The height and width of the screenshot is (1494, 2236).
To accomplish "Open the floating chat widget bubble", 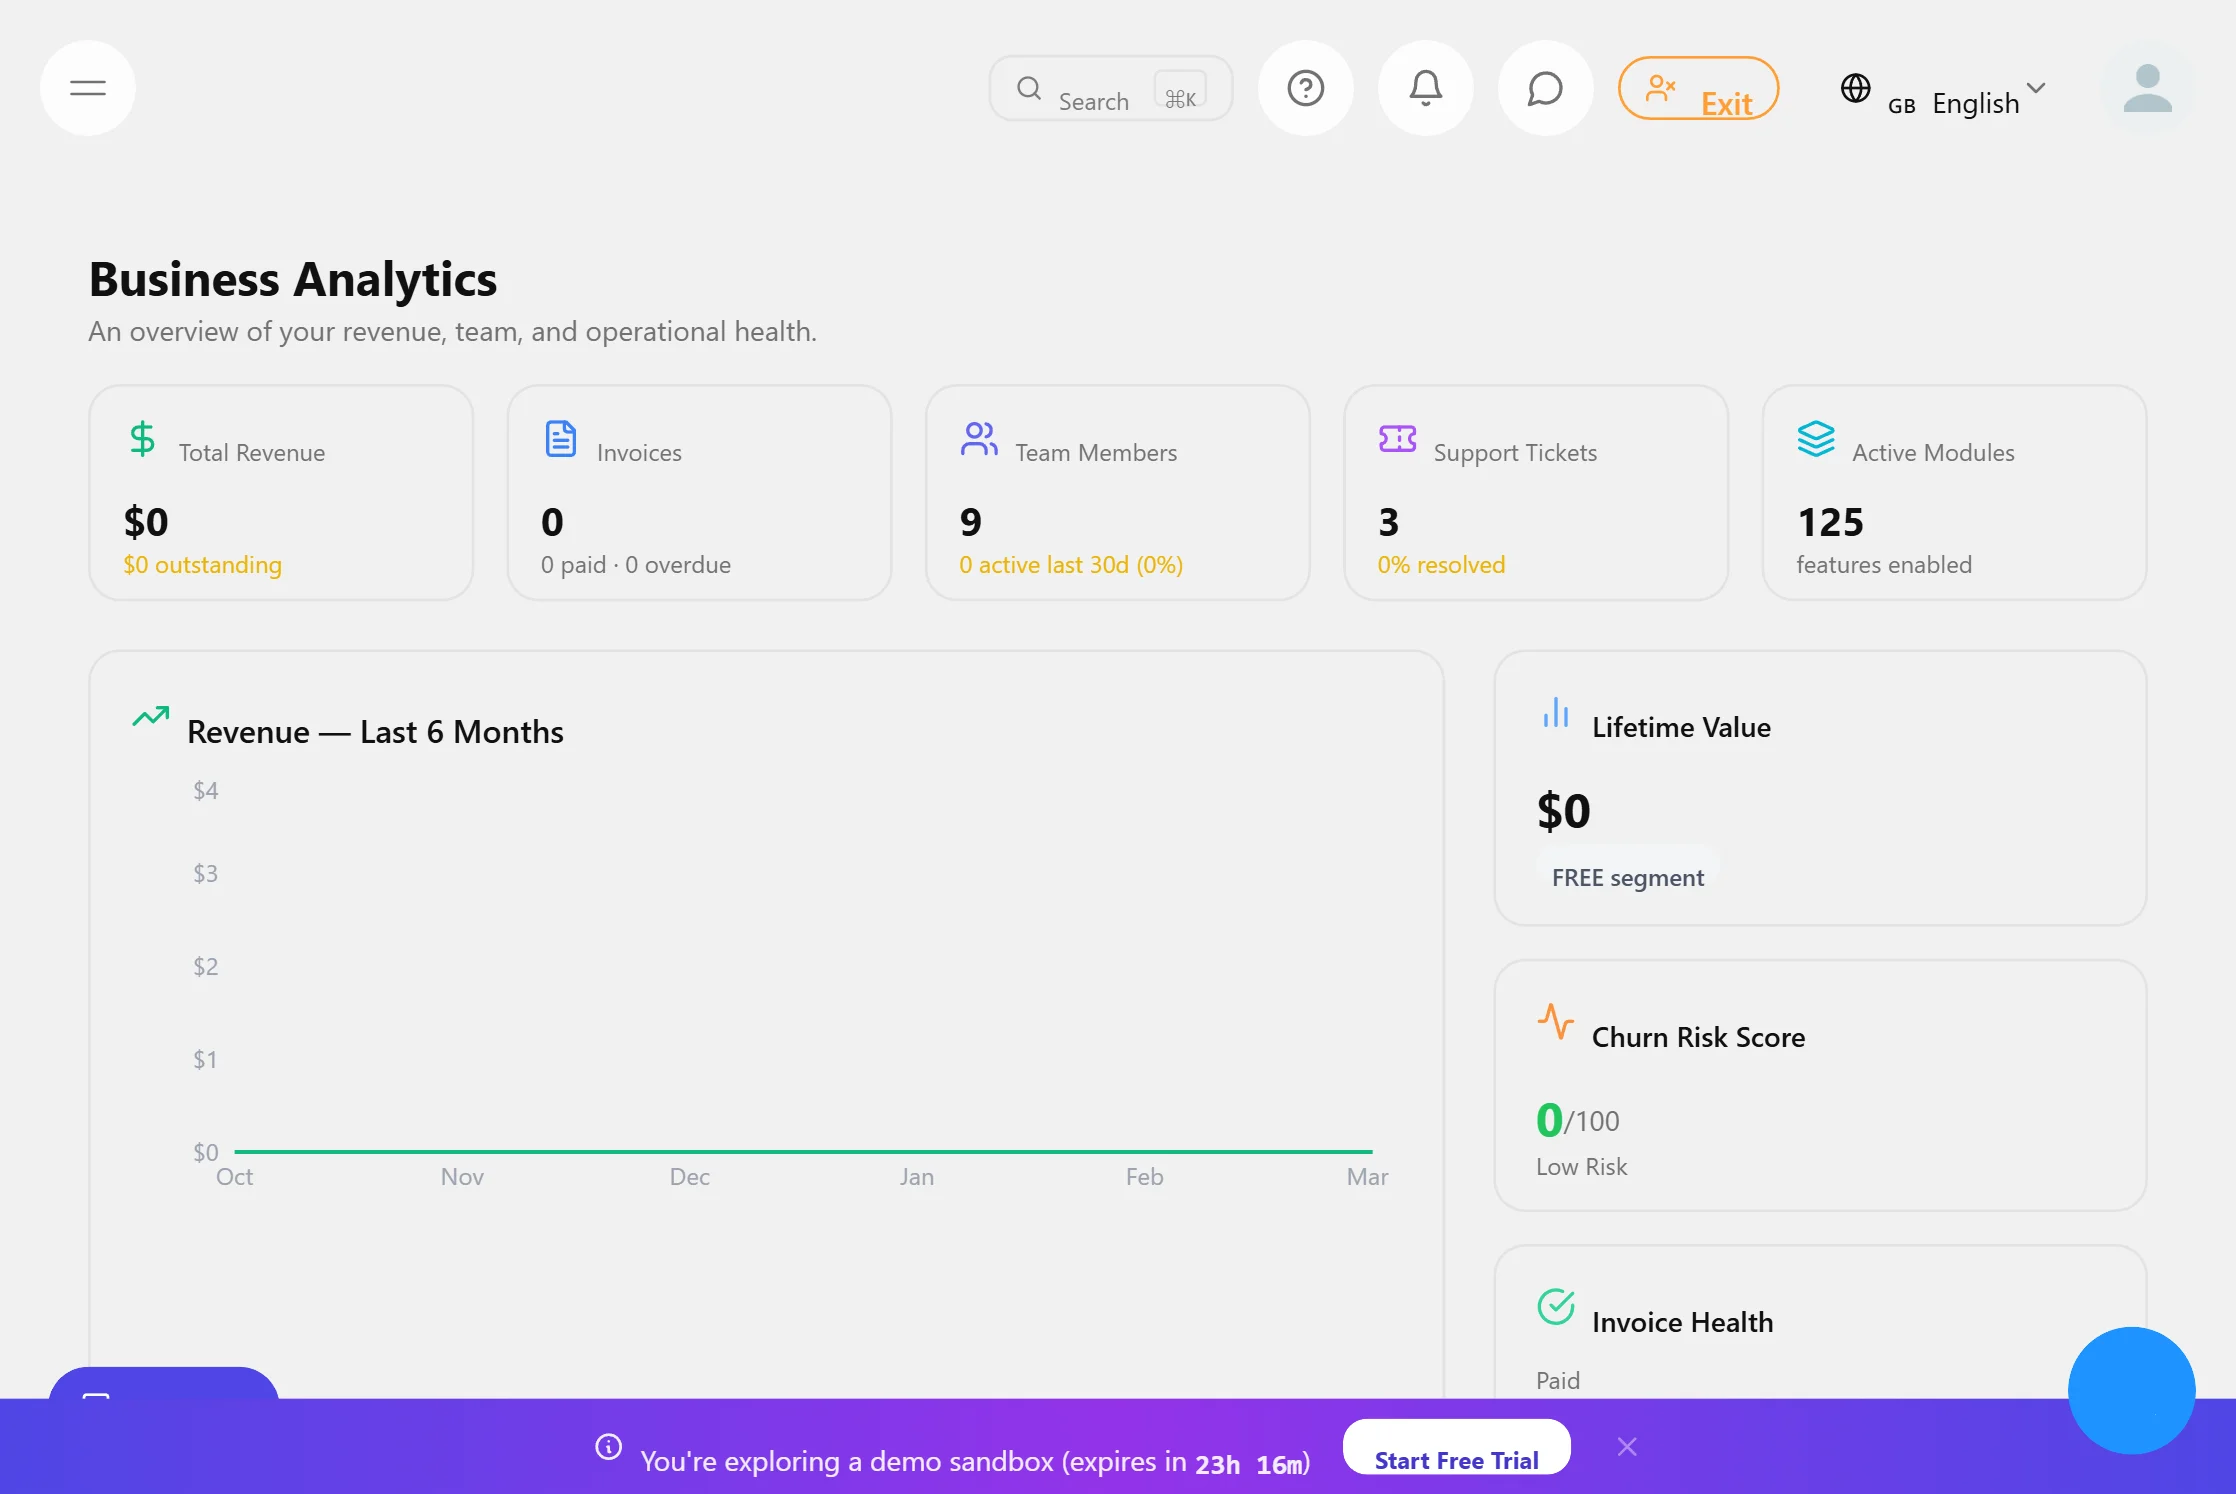I will coord(2131,1390).
